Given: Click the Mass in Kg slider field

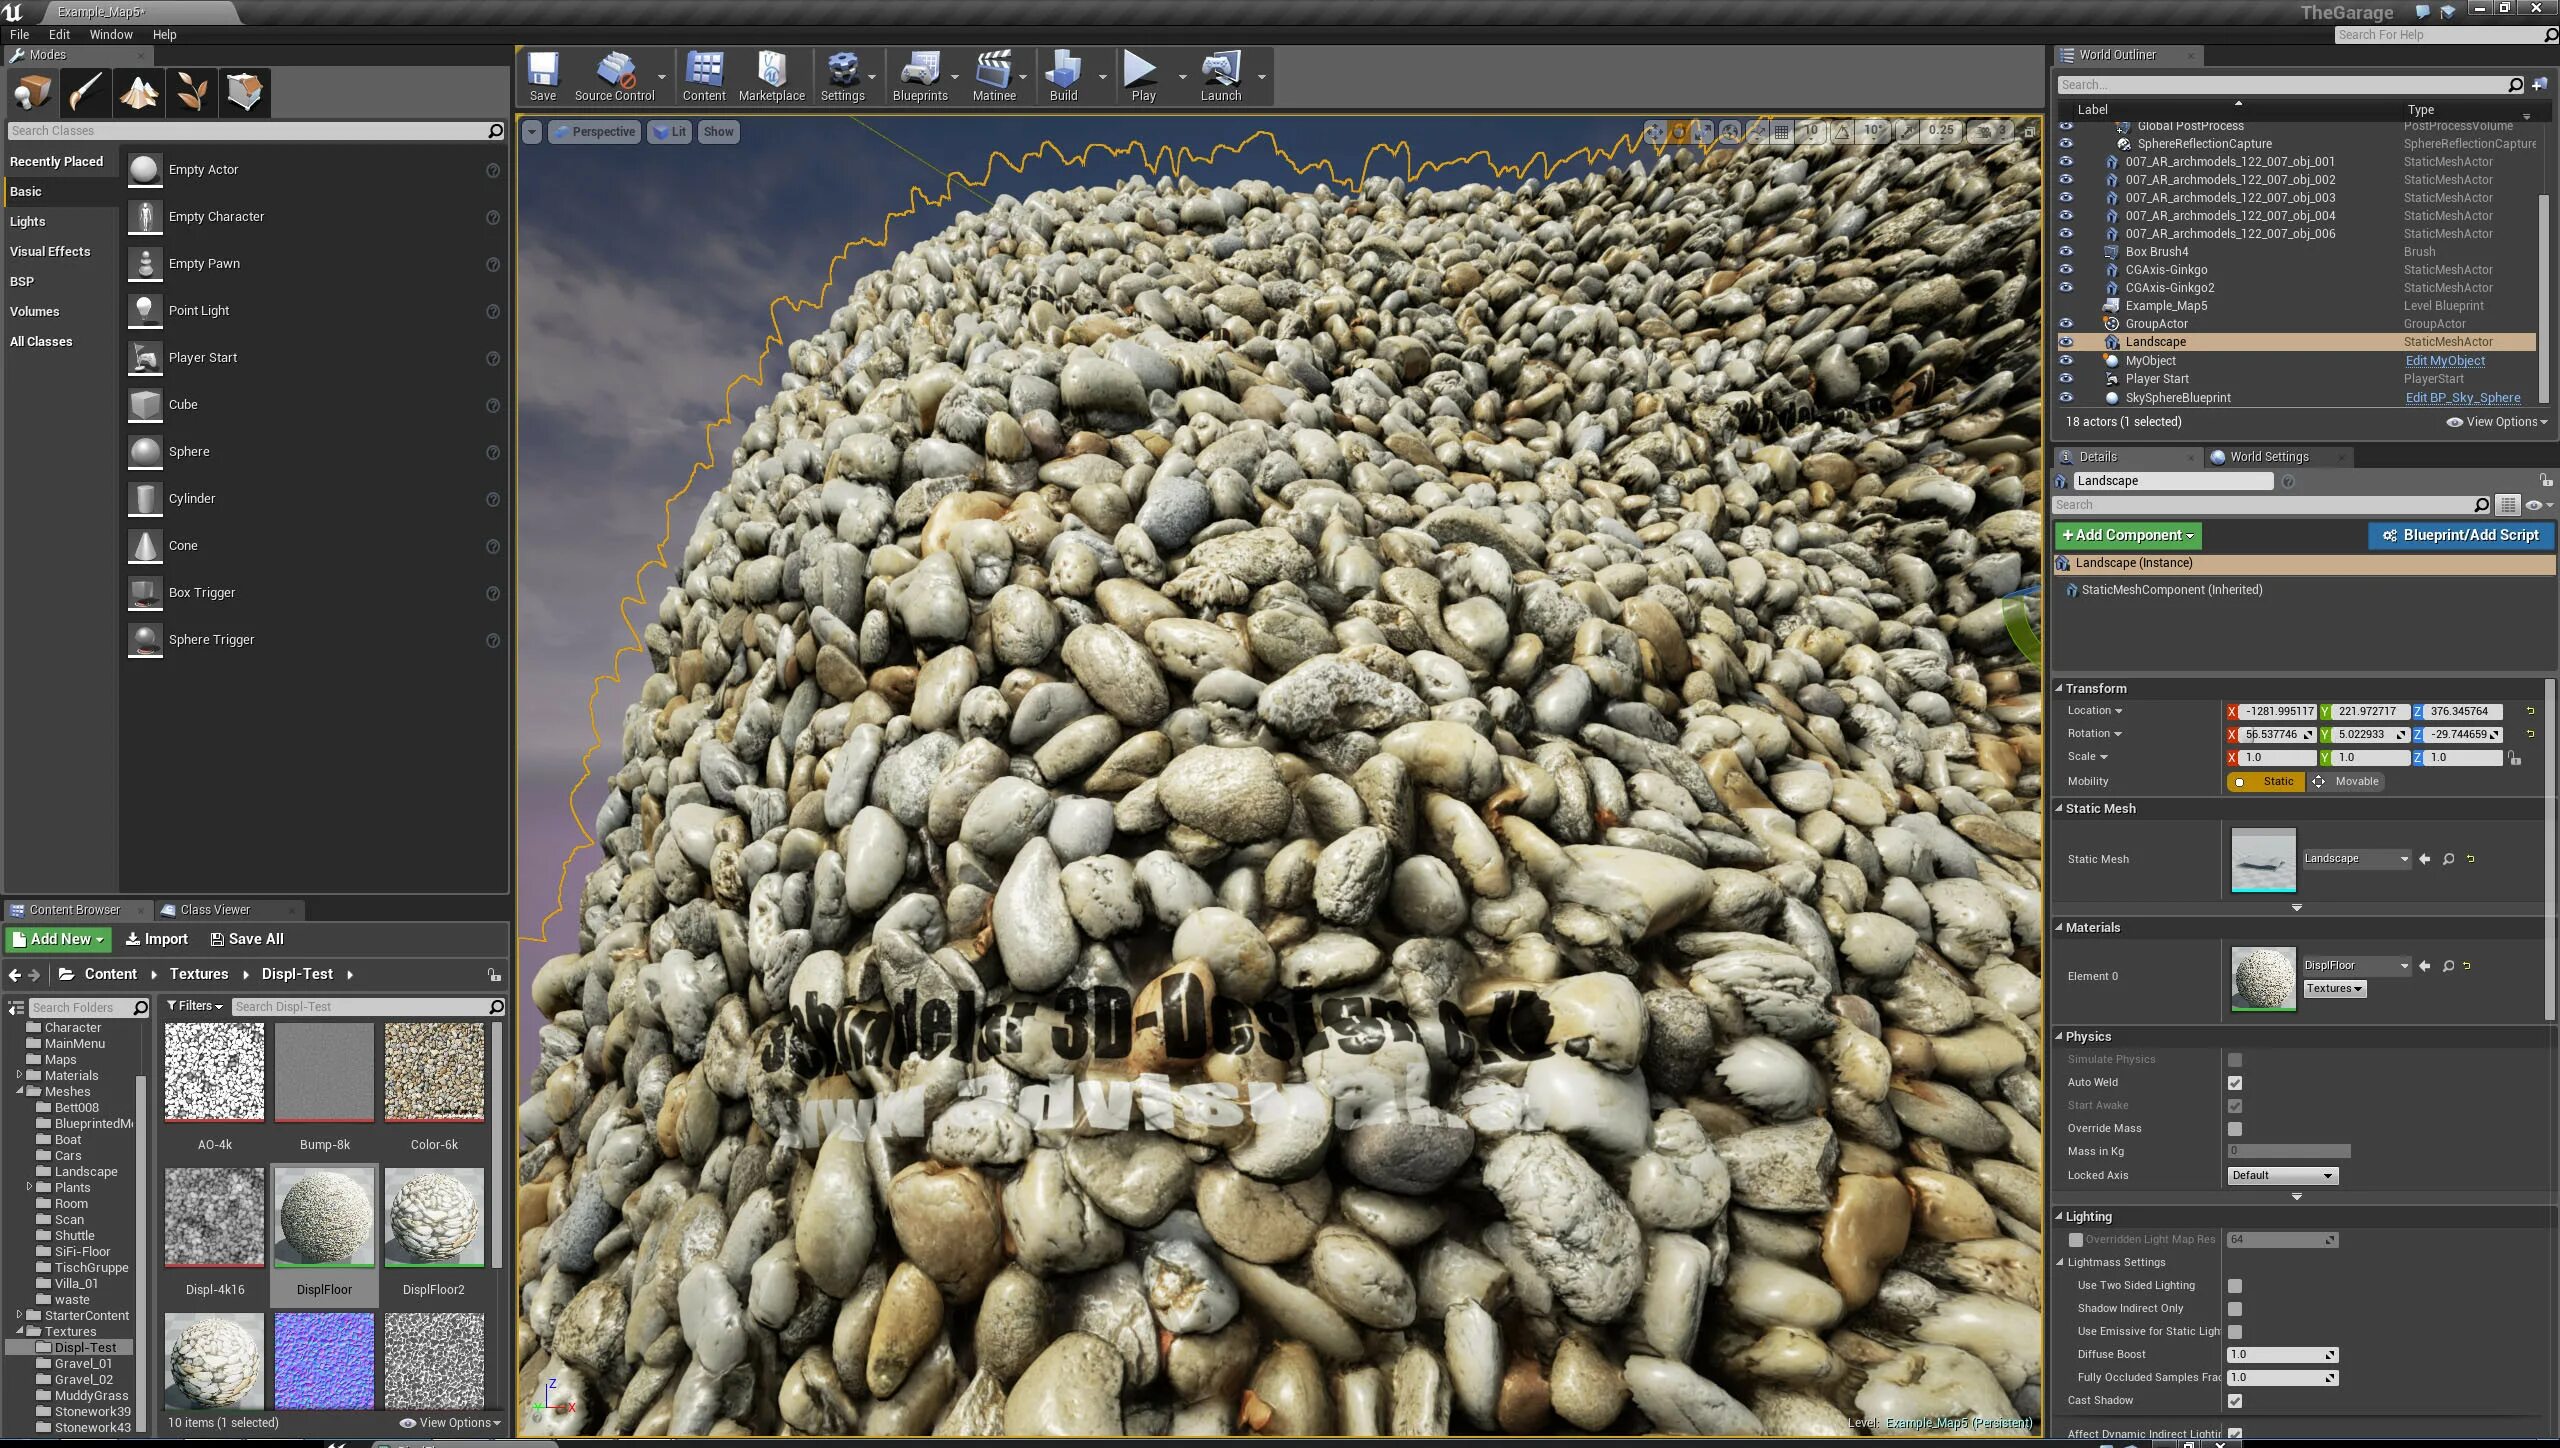Looking at the screenshot, I should click(2288, 1152).
